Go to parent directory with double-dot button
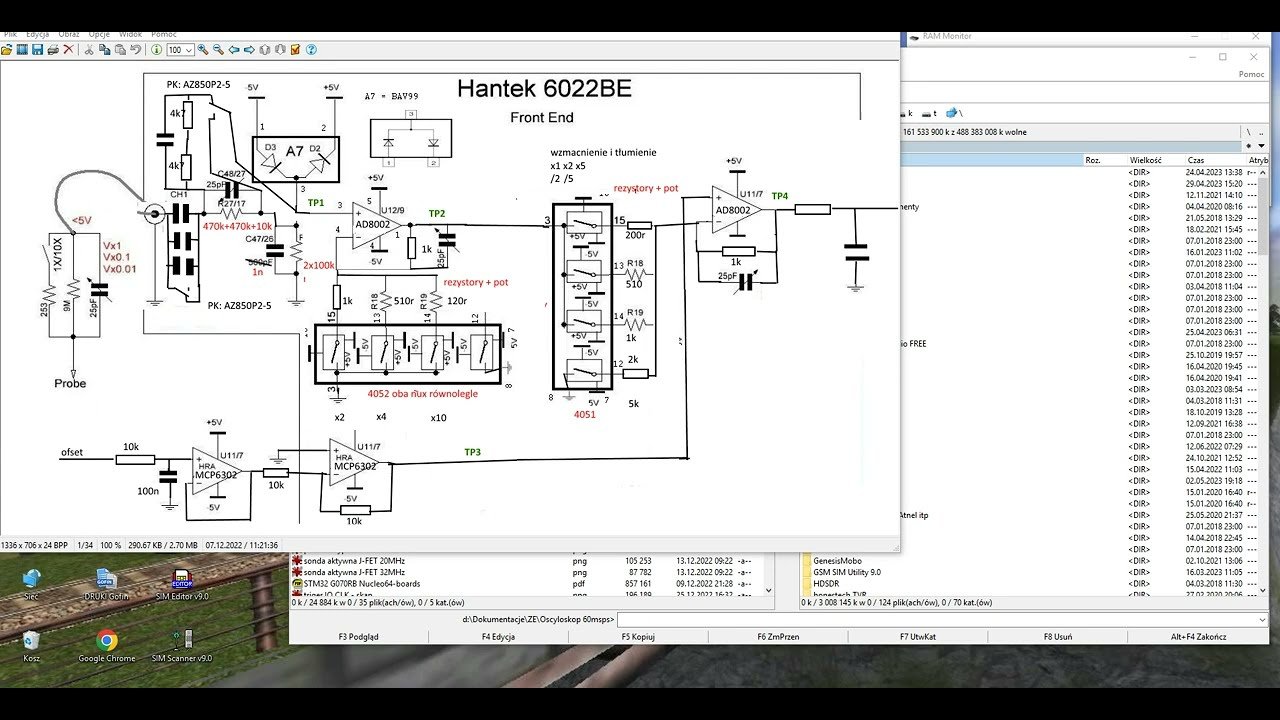Viewport: 1280px width, 720px height. pyautogui.click(x=1261, y=132)
